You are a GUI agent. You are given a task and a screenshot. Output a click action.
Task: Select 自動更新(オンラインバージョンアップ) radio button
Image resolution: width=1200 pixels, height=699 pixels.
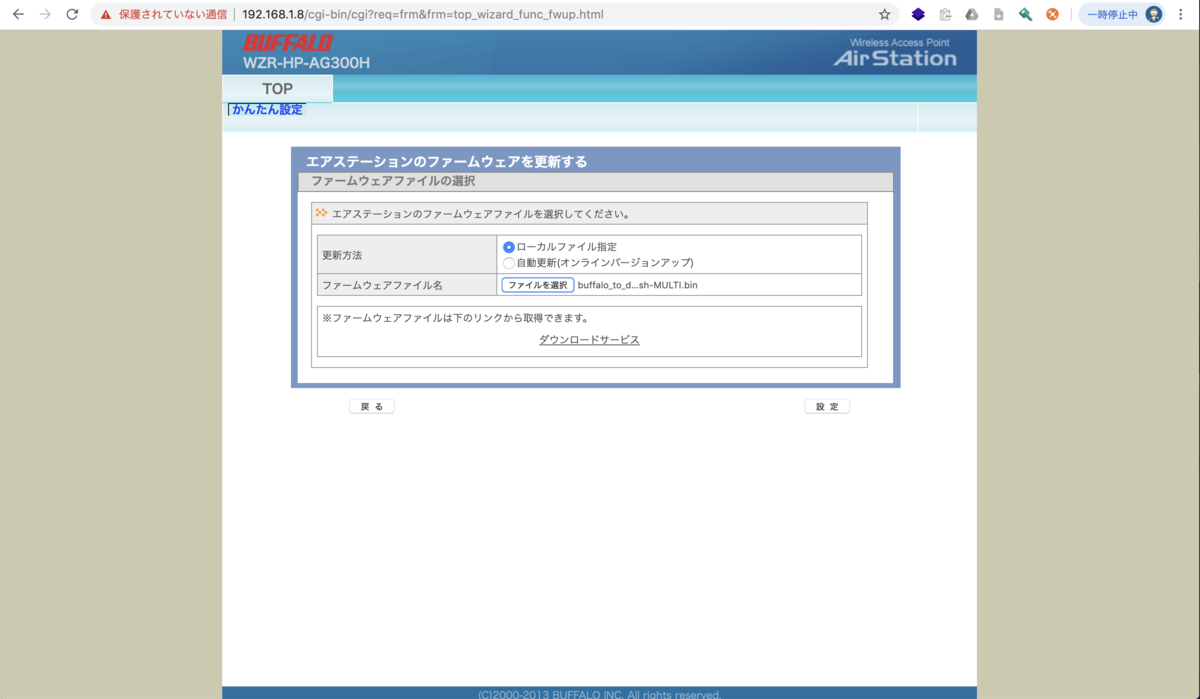[x=509, y=263]
